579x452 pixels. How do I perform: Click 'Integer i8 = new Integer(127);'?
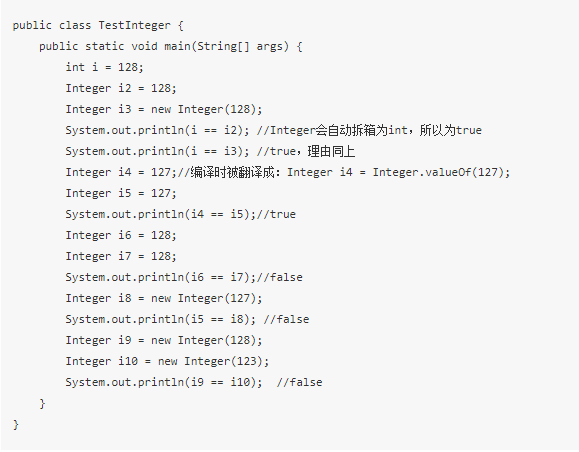click(164, 299)
